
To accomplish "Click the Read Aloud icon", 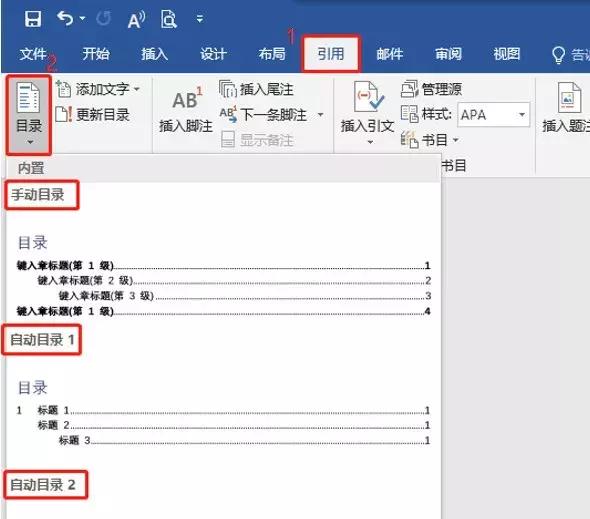I will 136,19.
